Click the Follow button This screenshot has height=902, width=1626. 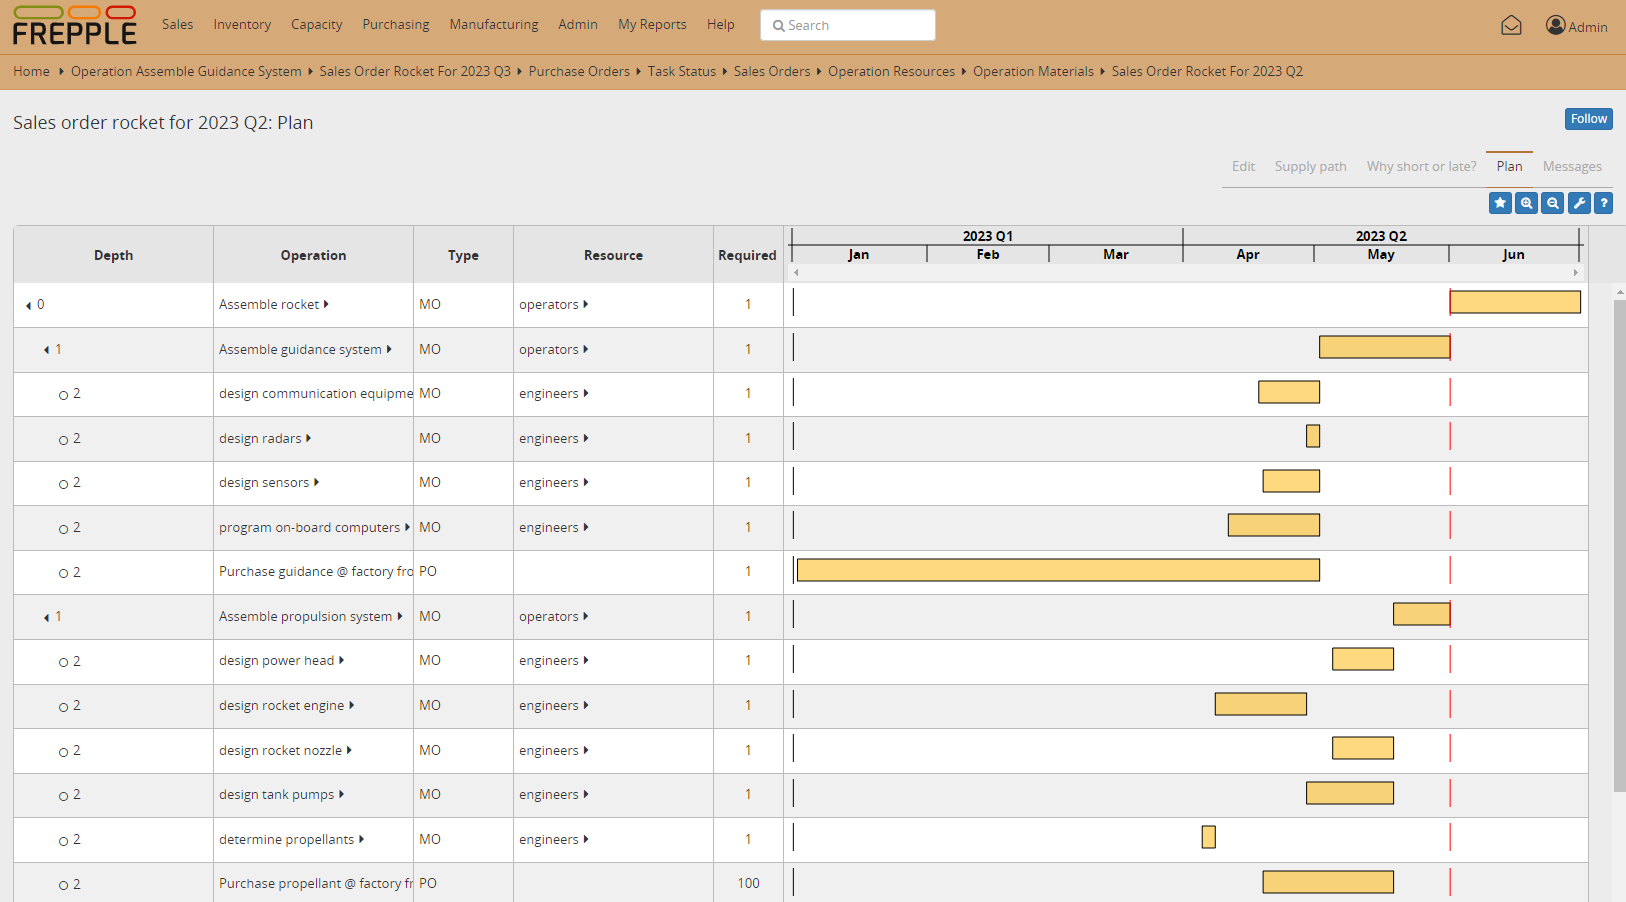tap(1588, 119)
